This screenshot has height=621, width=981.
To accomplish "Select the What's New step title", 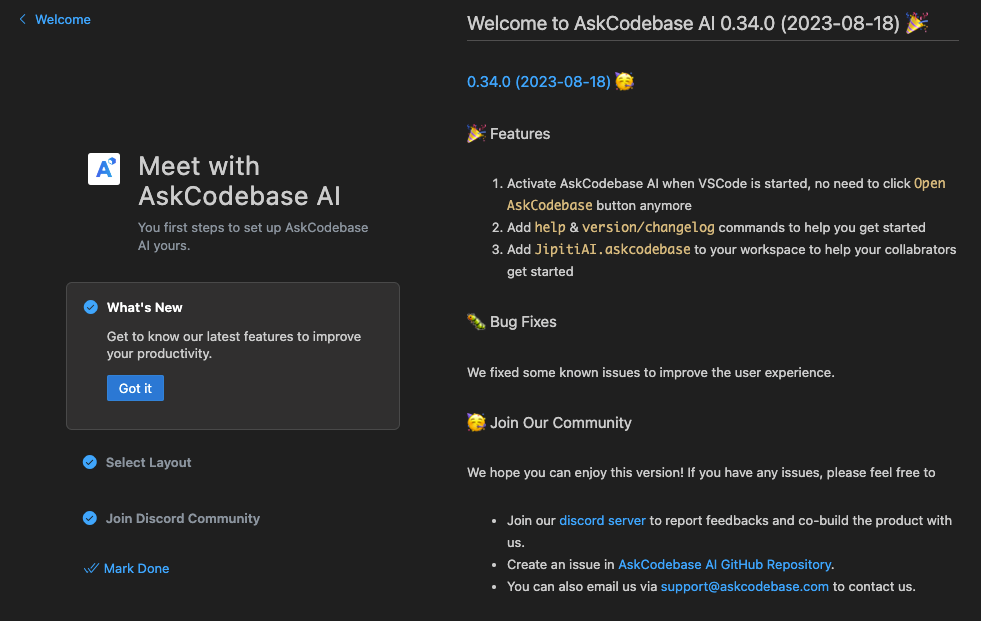I will pos(145,307).
